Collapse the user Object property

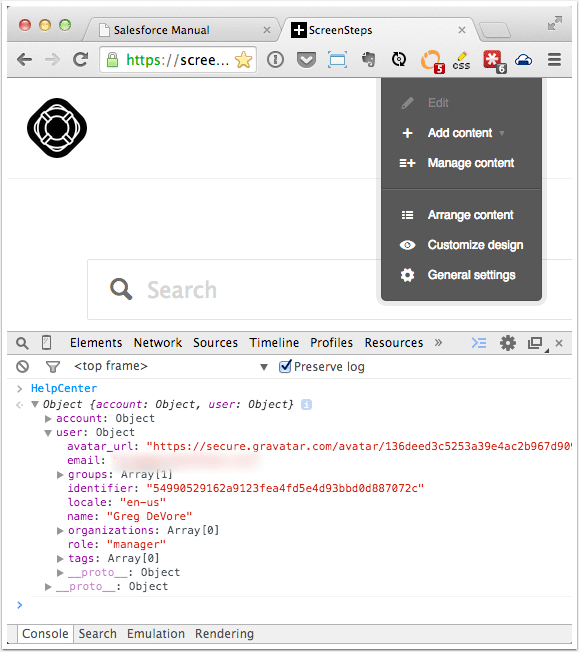pos(48,432)
